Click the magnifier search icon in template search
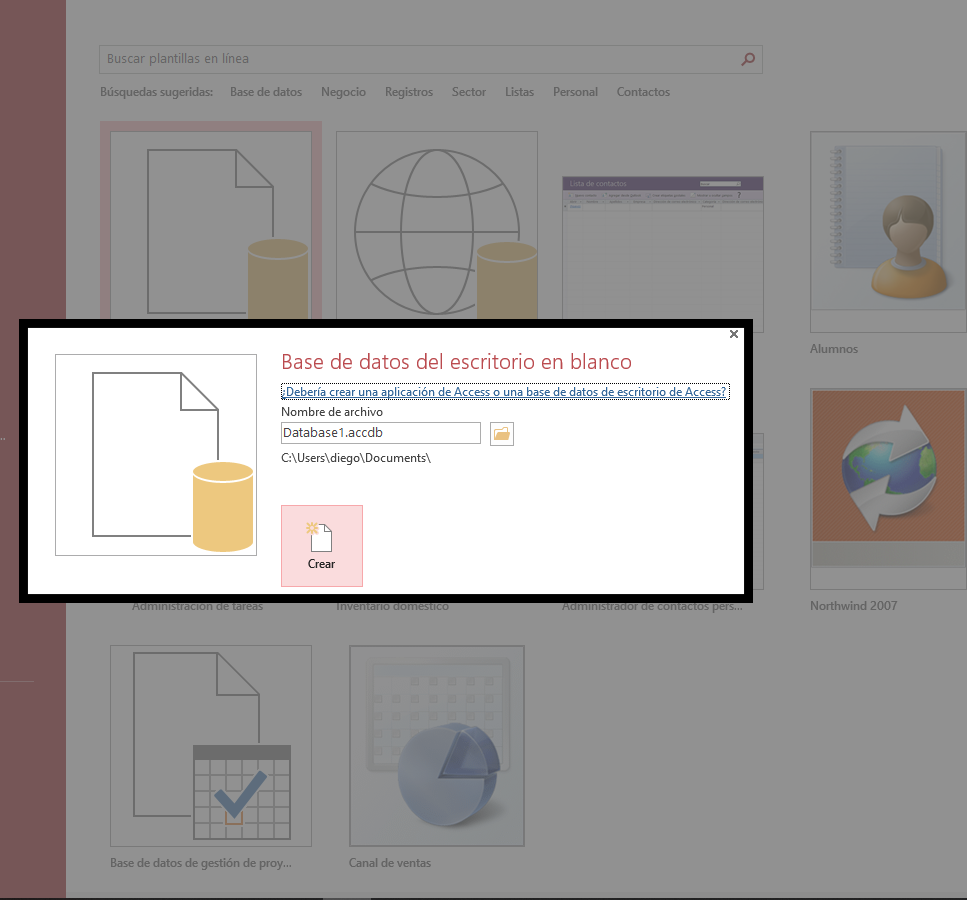The width and height of the screenshot is (967, 900). point(748,59)
